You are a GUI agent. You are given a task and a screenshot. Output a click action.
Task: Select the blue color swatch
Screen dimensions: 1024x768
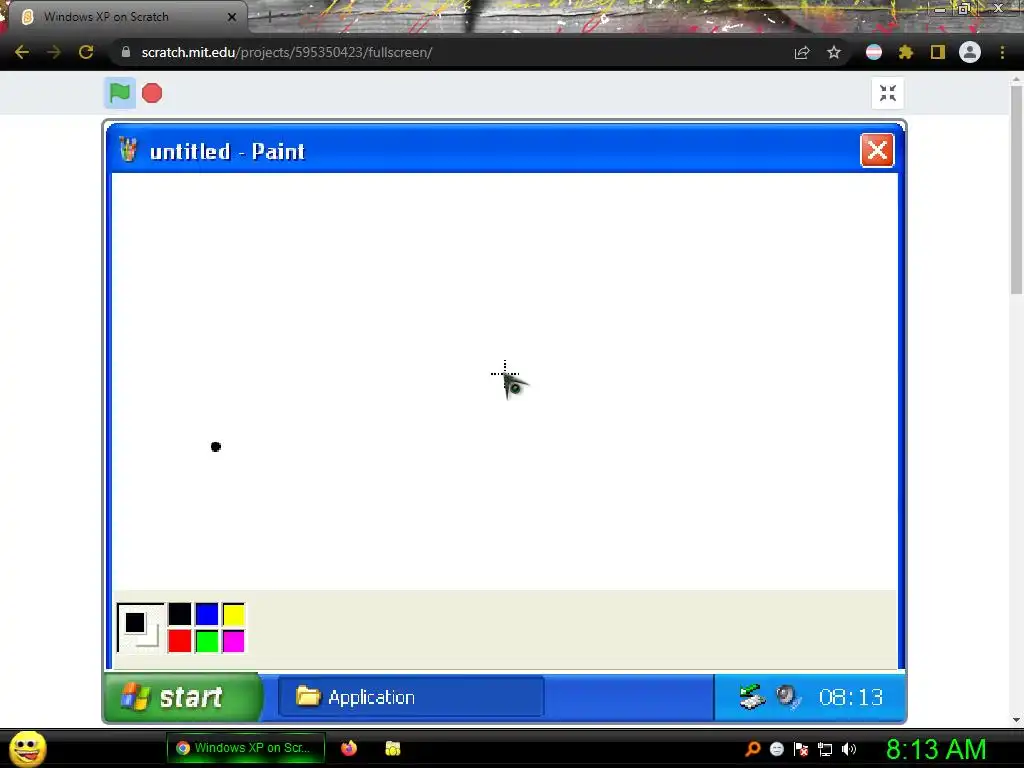(x=207, y=614)
